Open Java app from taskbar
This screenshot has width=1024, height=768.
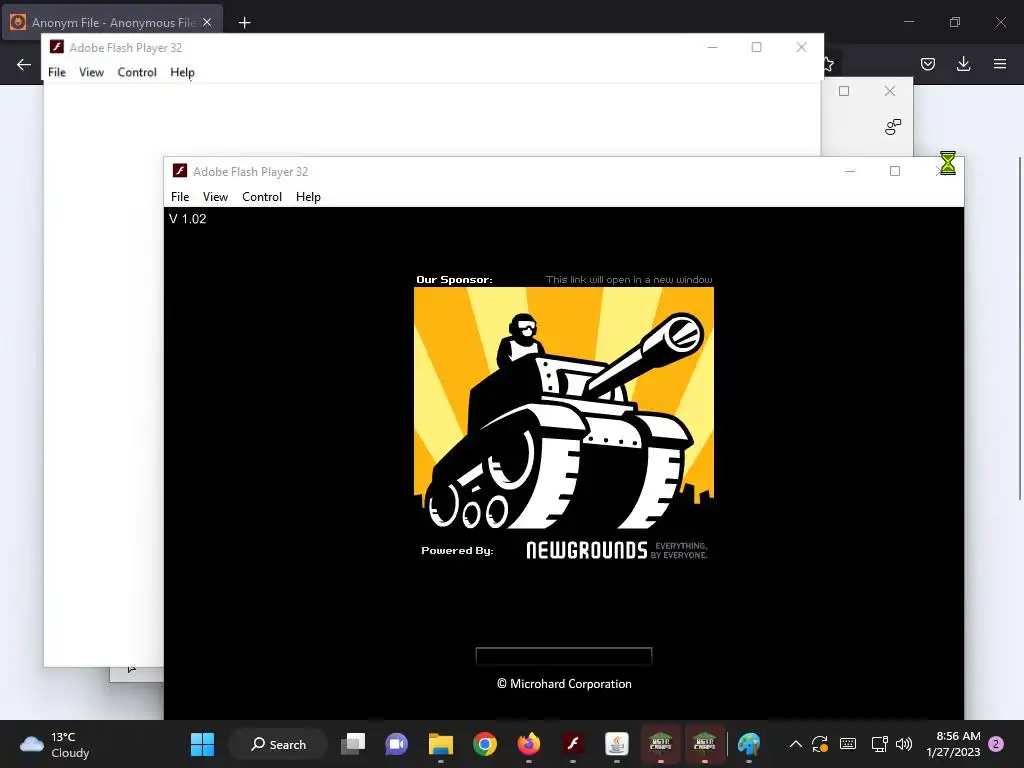tap(616, 744)
